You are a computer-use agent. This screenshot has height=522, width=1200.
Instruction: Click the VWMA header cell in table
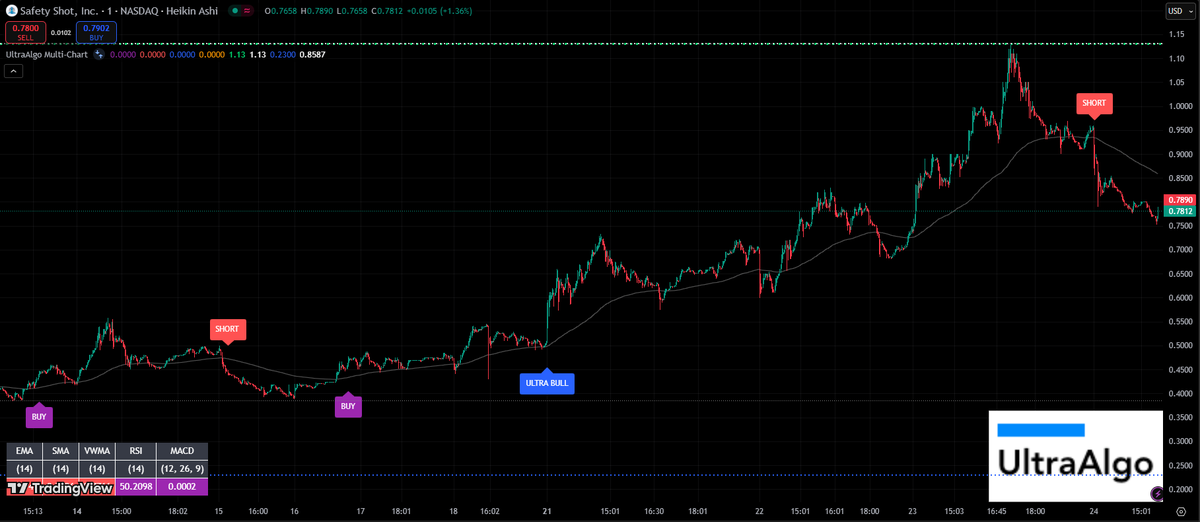pos(97,451)
